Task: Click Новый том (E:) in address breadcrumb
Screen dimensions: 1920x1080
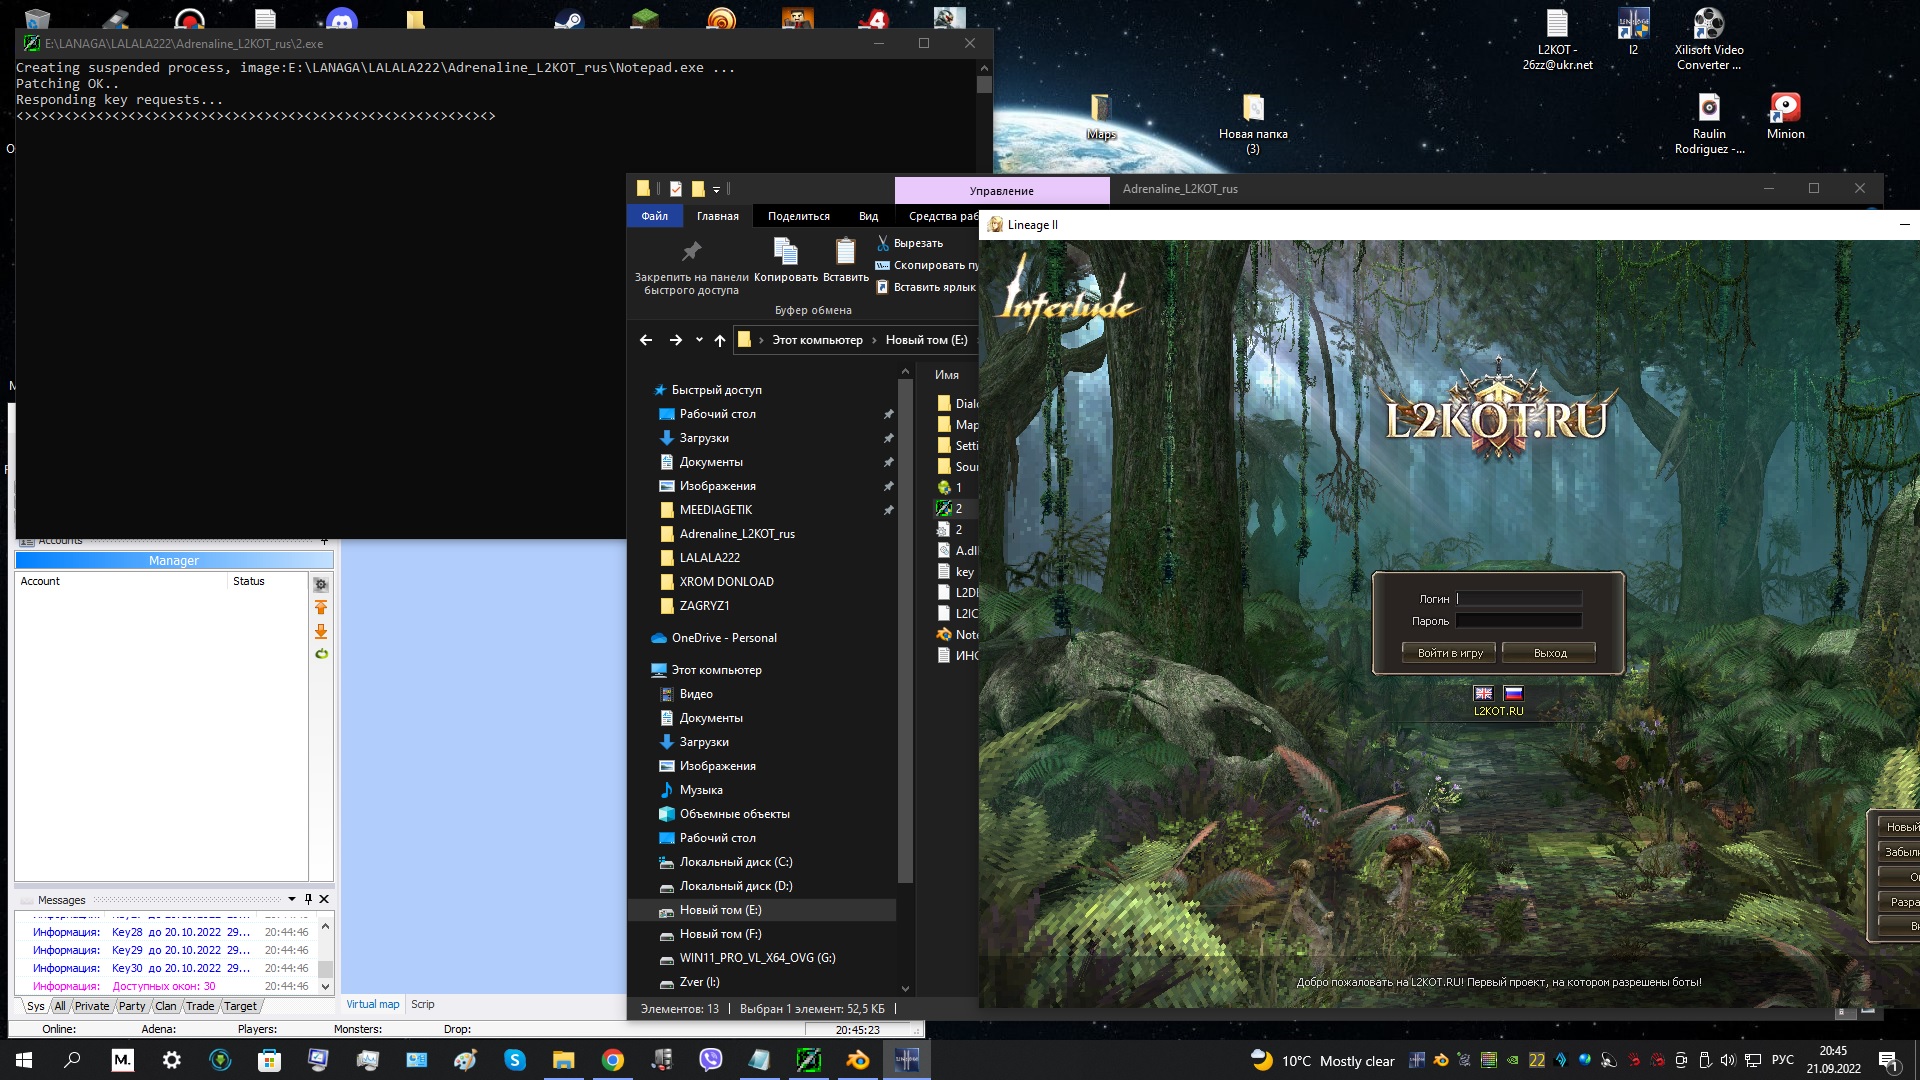Action: tap(926, 340)
